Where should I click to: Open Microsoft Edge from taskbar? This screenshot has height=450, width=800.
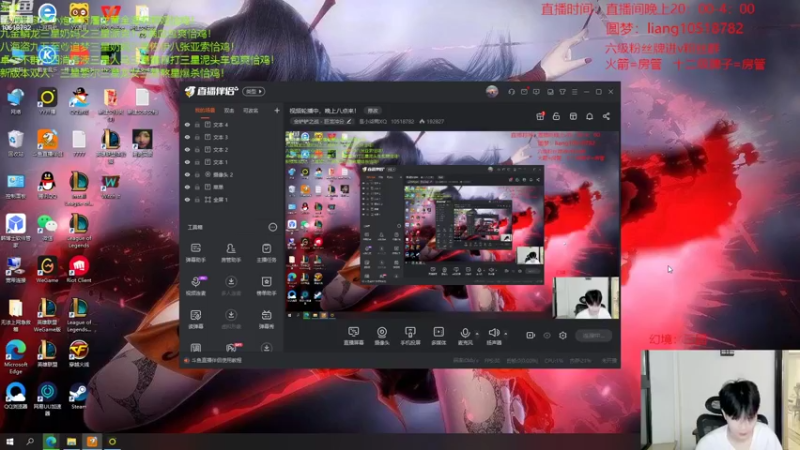pos(51,441)
